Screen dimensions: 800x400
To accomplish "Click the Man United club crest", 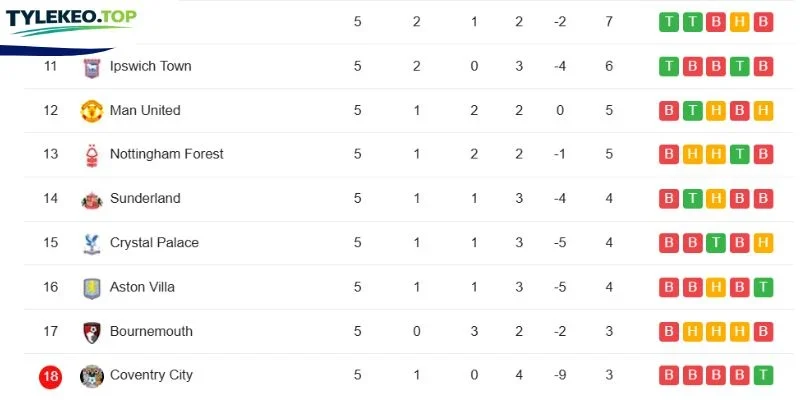I will (x=92, y=111).
